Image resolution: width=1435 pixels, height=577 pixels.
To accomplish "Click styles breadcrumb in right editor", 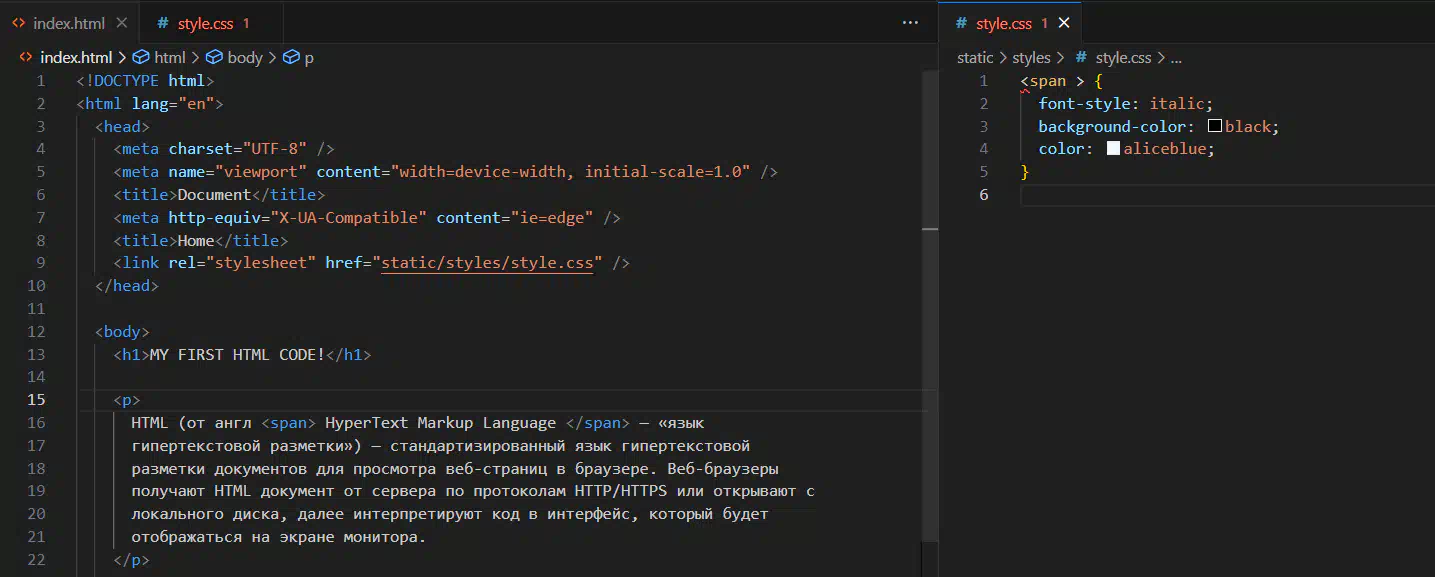I will click(1031, 58).
